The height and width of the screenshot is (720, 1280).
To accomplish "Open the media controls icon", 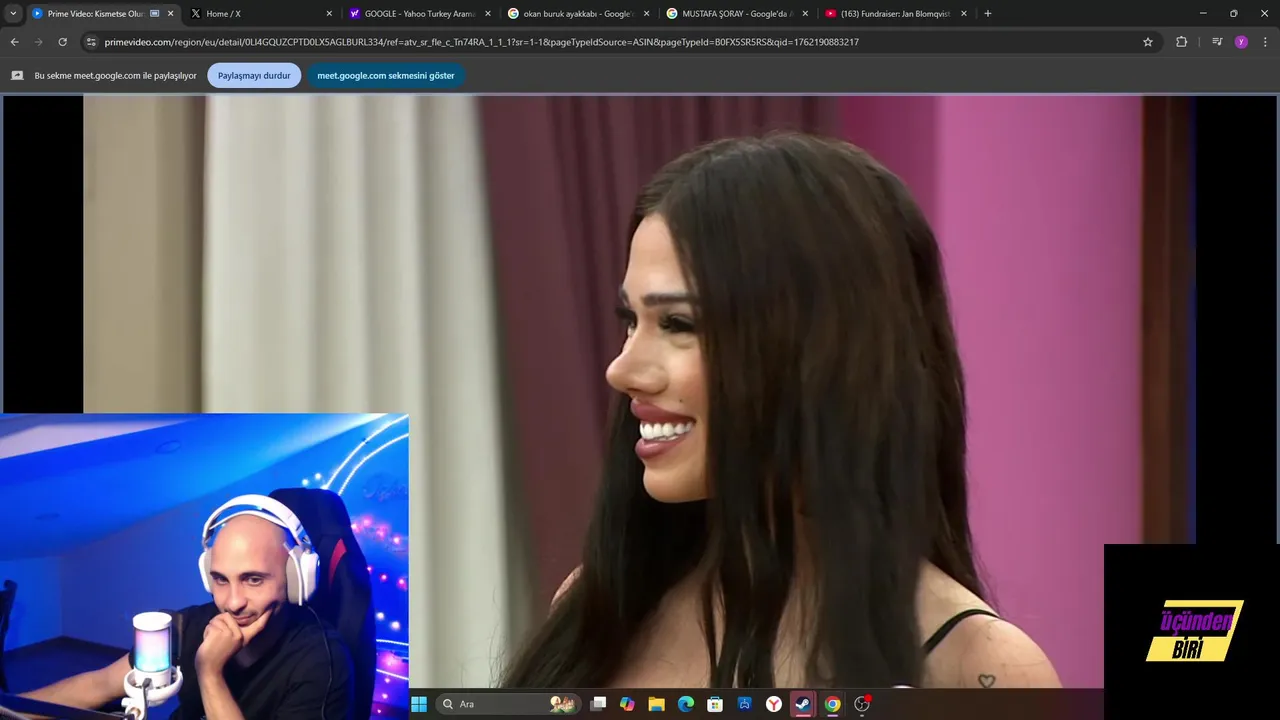I will (x=1217, y=42).
